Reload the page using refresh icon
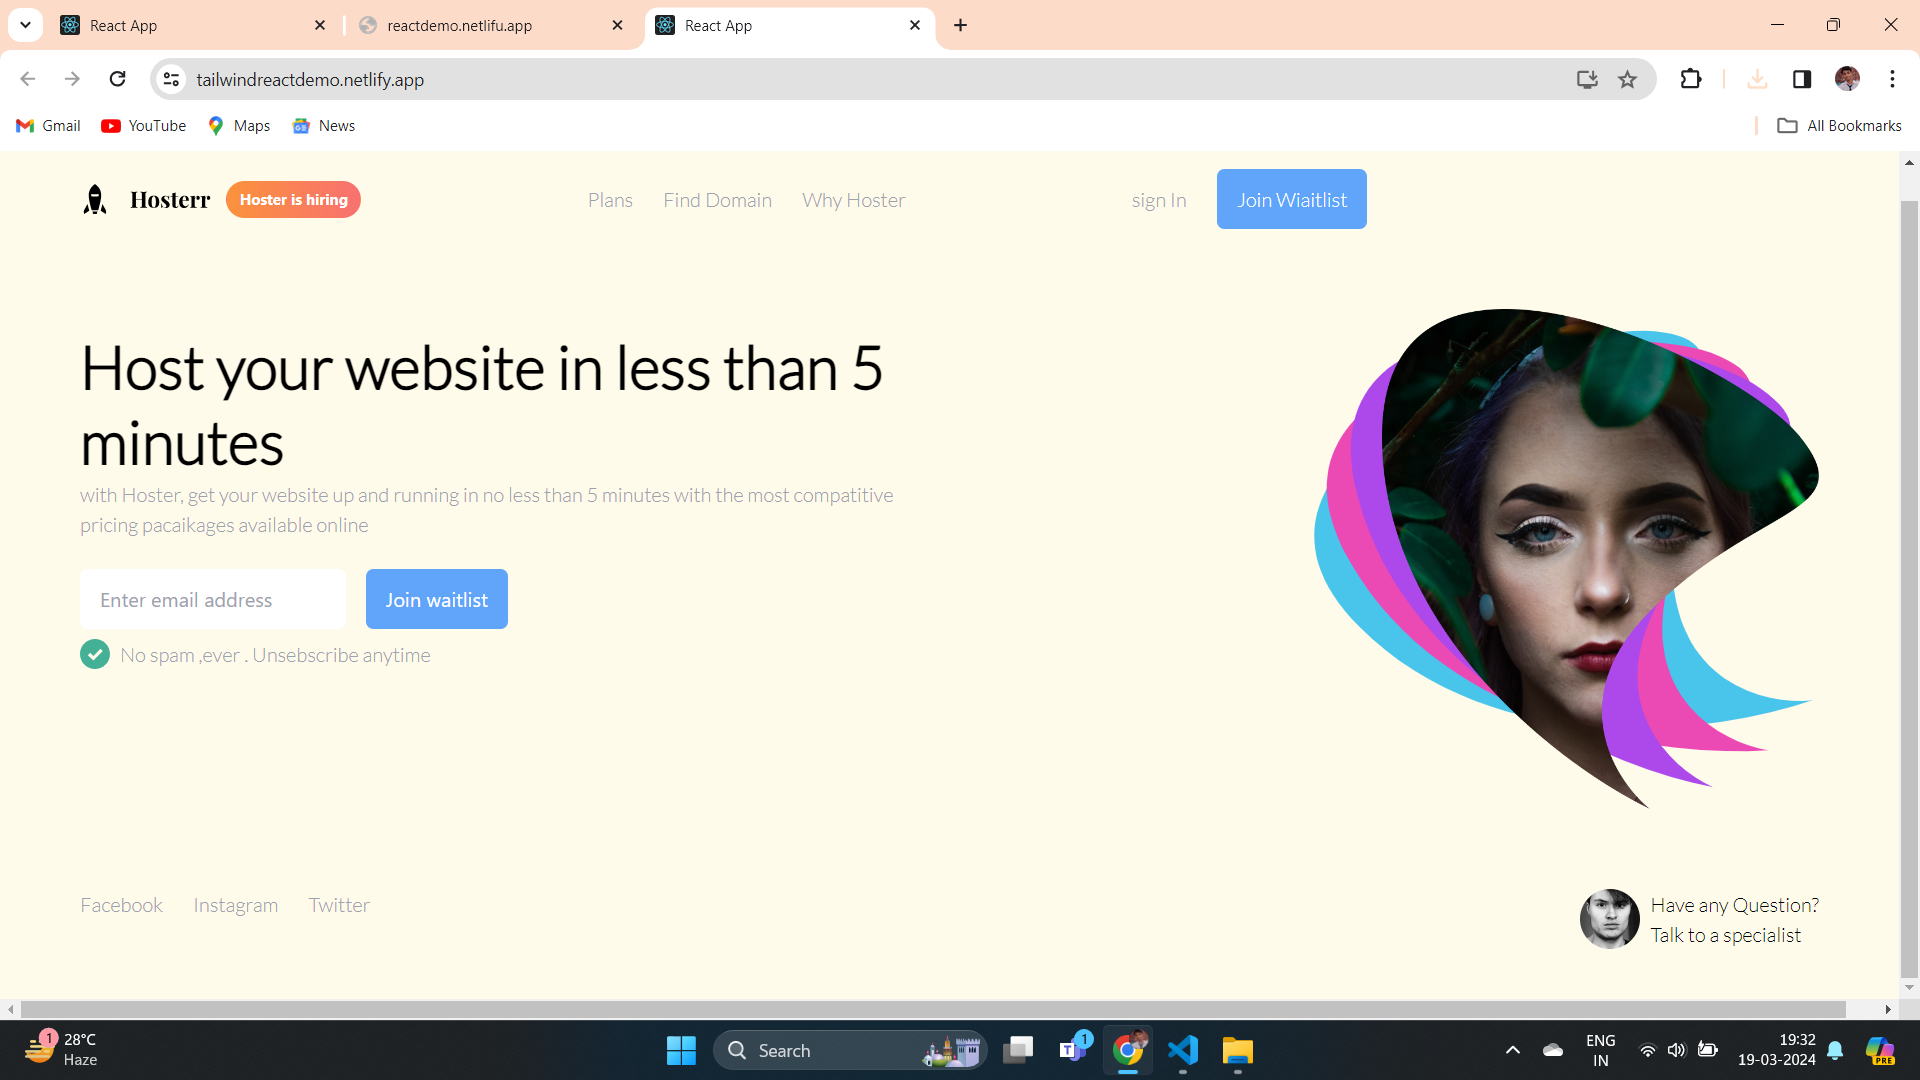1920x1080 pixels. tap(118, 79)
